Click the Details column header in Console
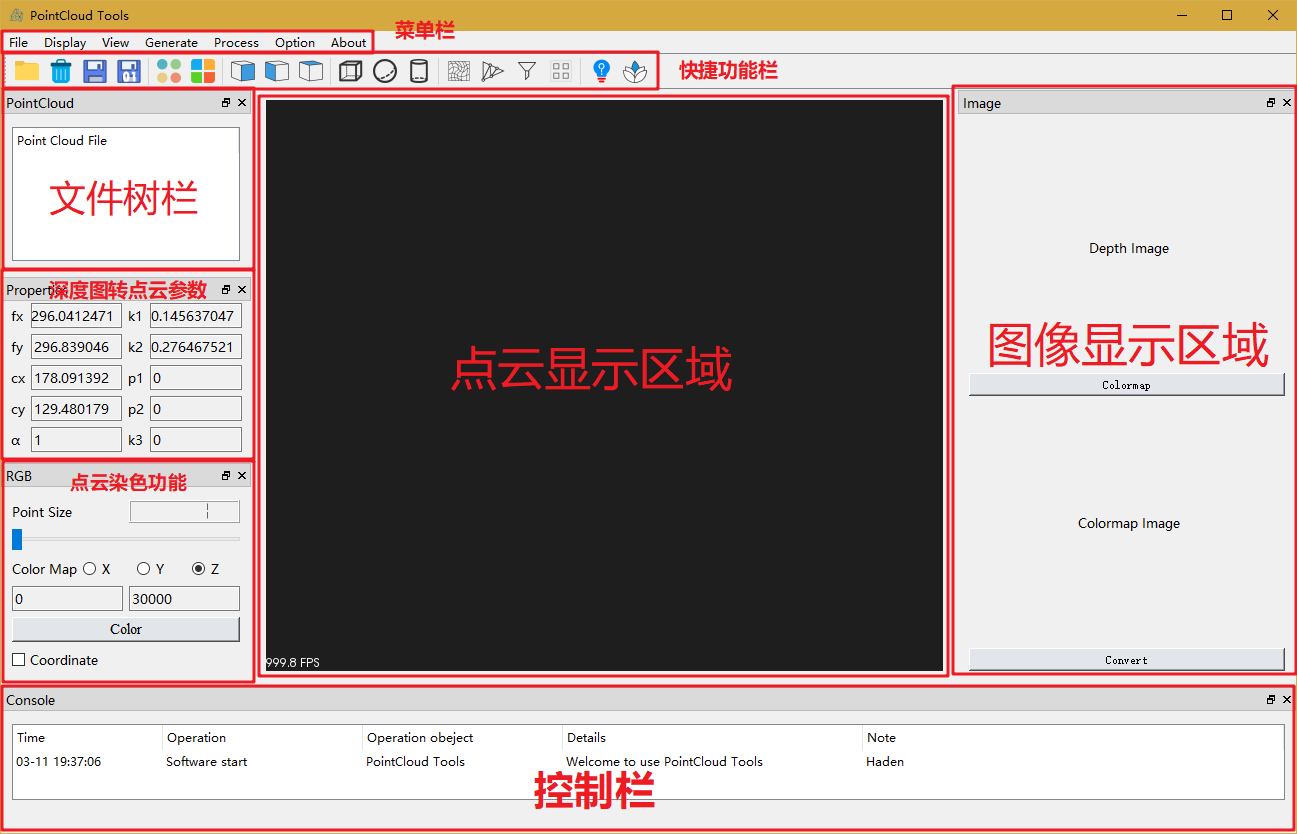Image resolution: width=1297 pixels, height=834 pixels. click(x=712, y=738)
